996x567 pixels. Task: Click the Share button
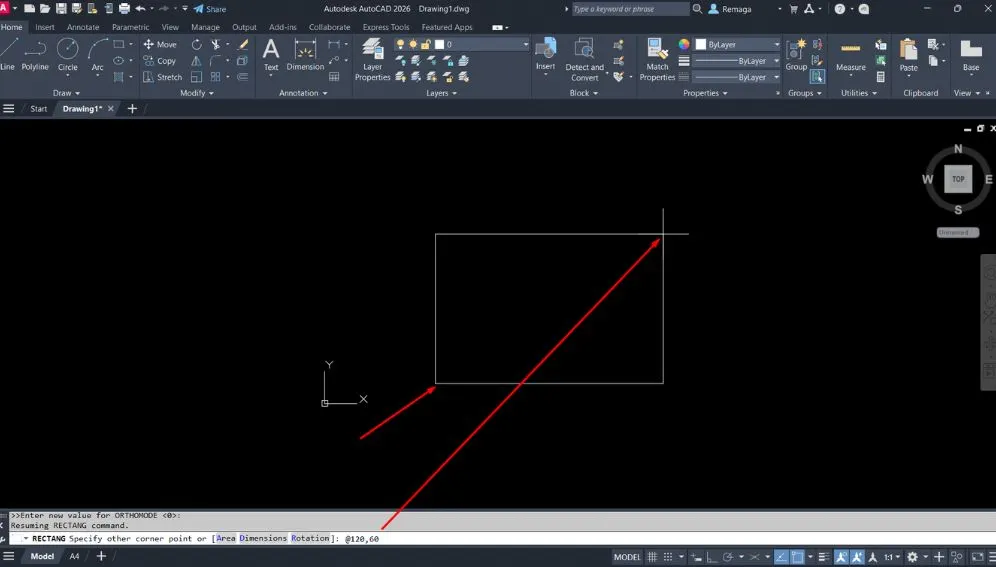210,9
